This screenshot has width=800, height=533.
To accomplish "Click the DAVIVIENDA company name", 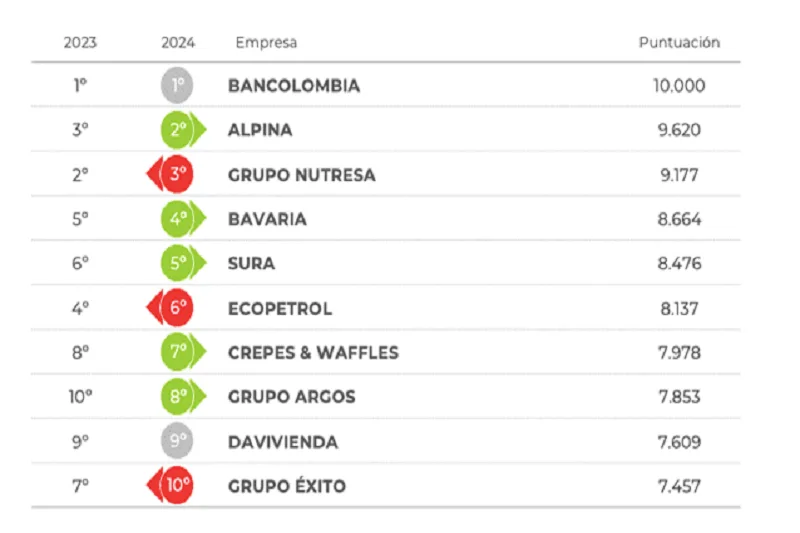I will tap(283, 441).
